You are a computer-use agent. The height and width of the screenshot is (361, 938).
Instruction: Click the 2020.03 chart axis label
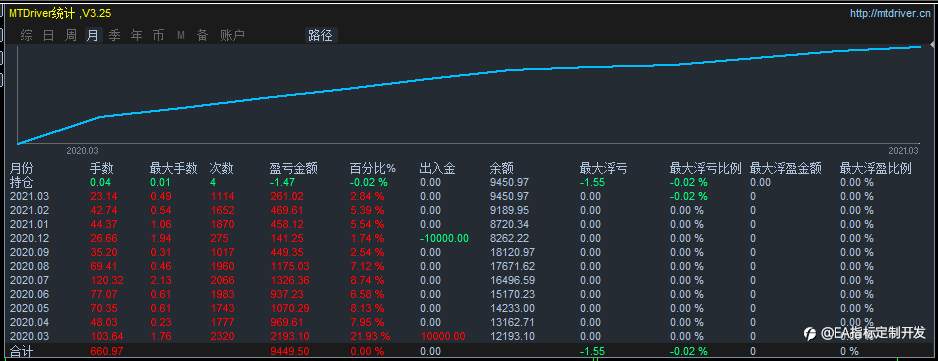point(82,151)
